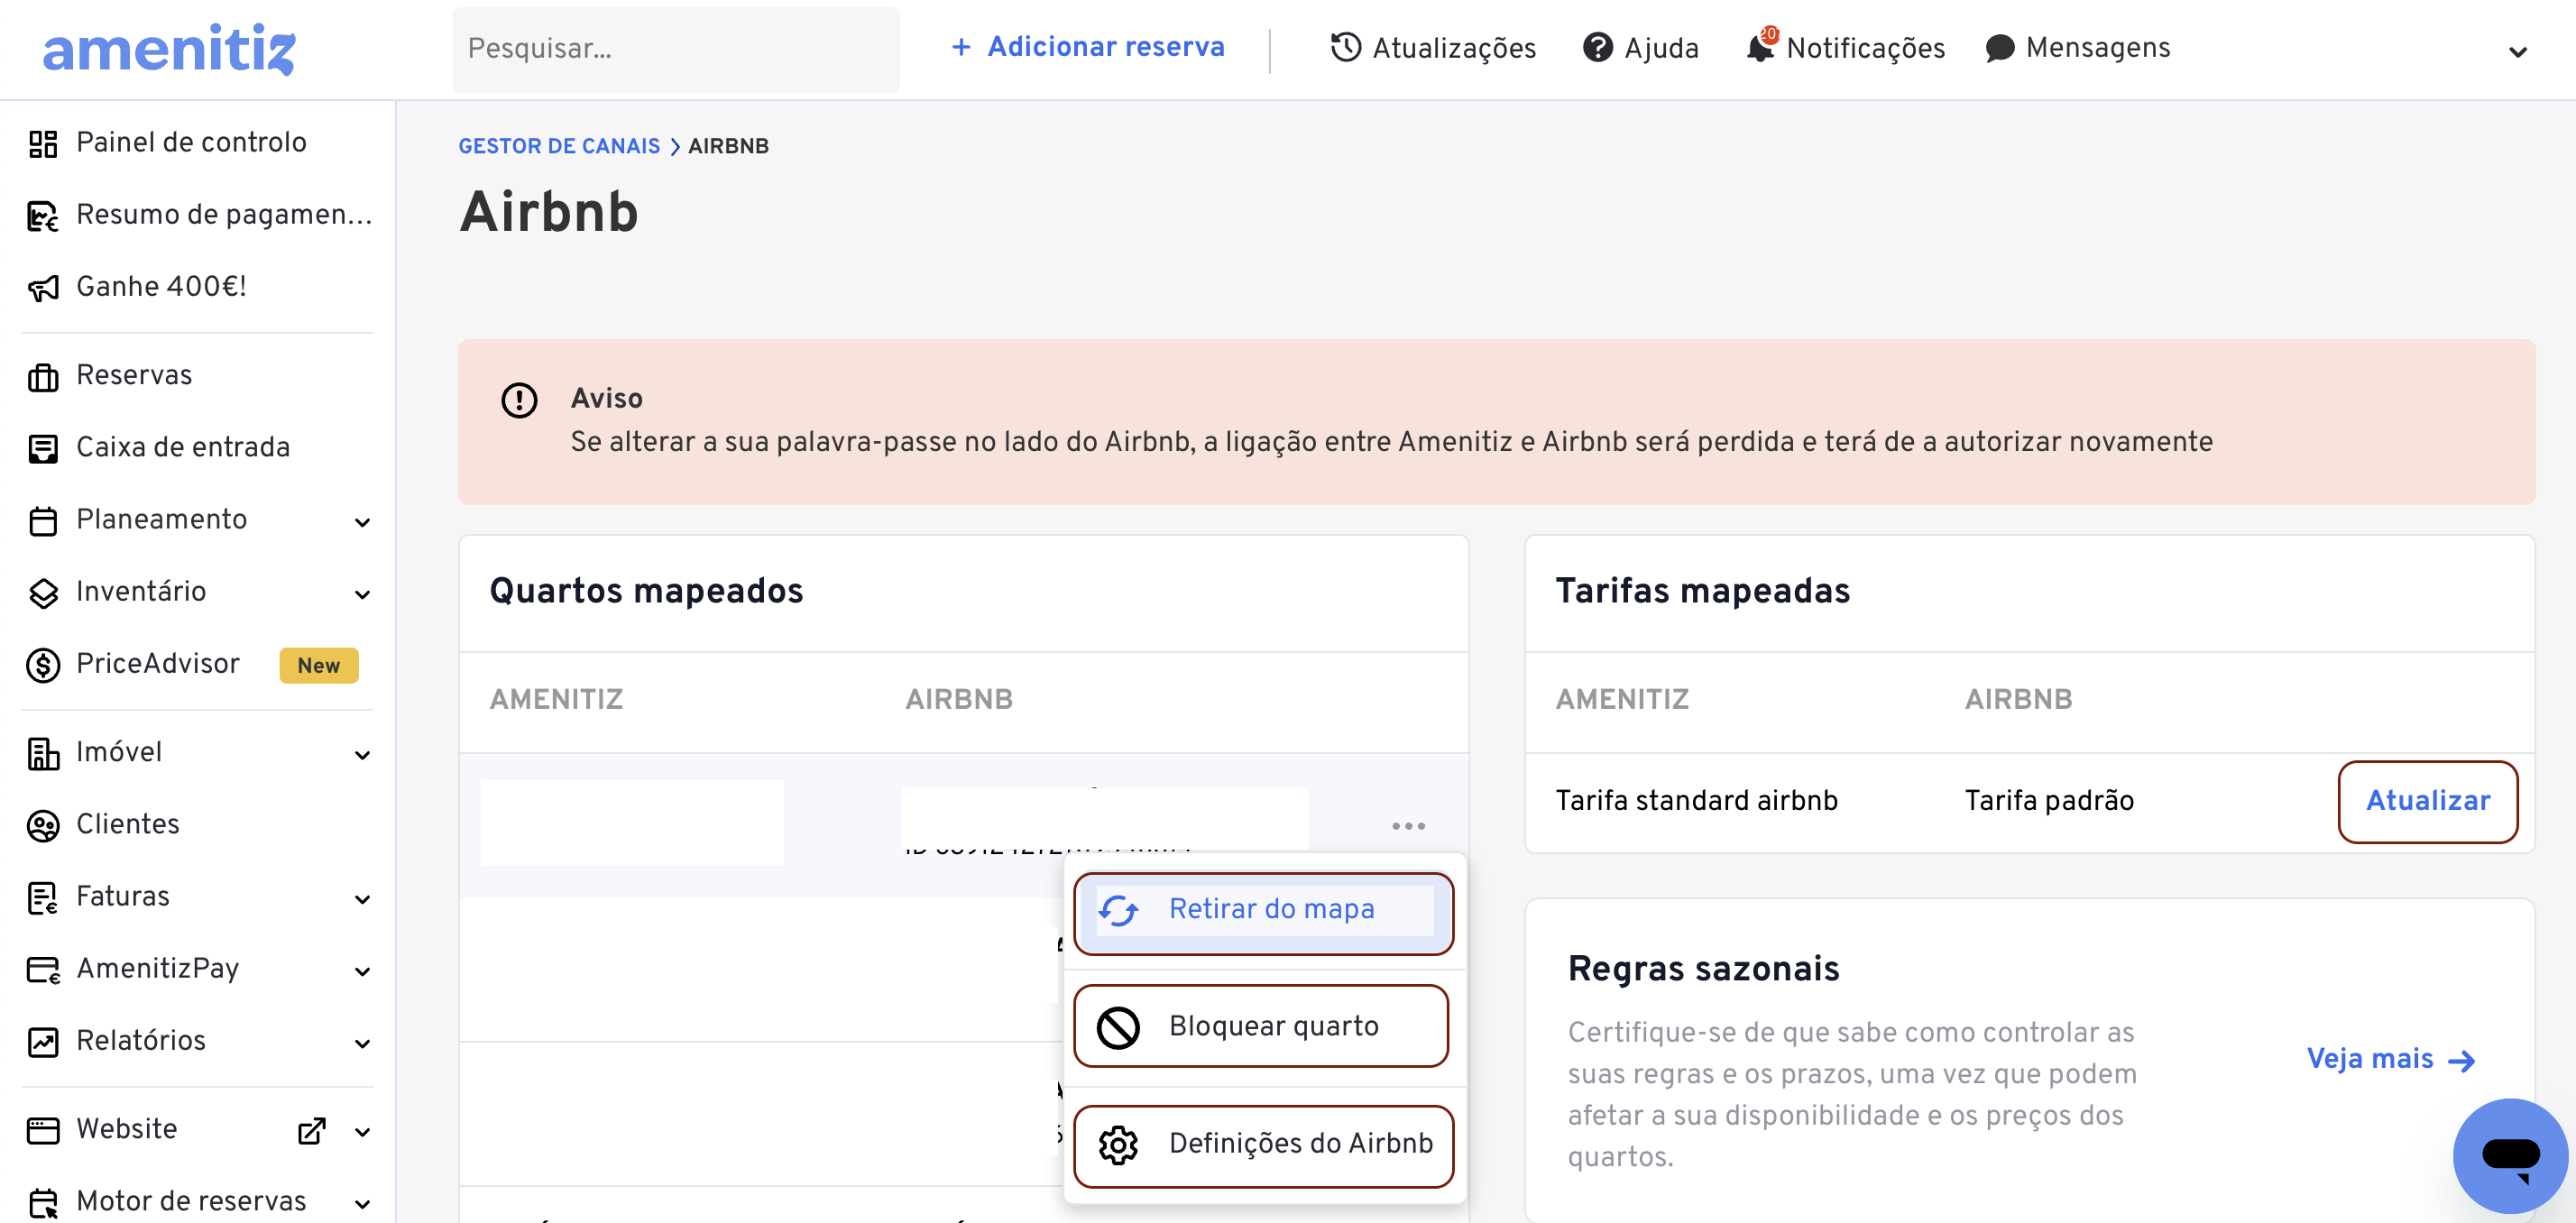Click the Atualizações history clock icon
This screenshot has height=1223, width=2576.
tap(1346, 47)
